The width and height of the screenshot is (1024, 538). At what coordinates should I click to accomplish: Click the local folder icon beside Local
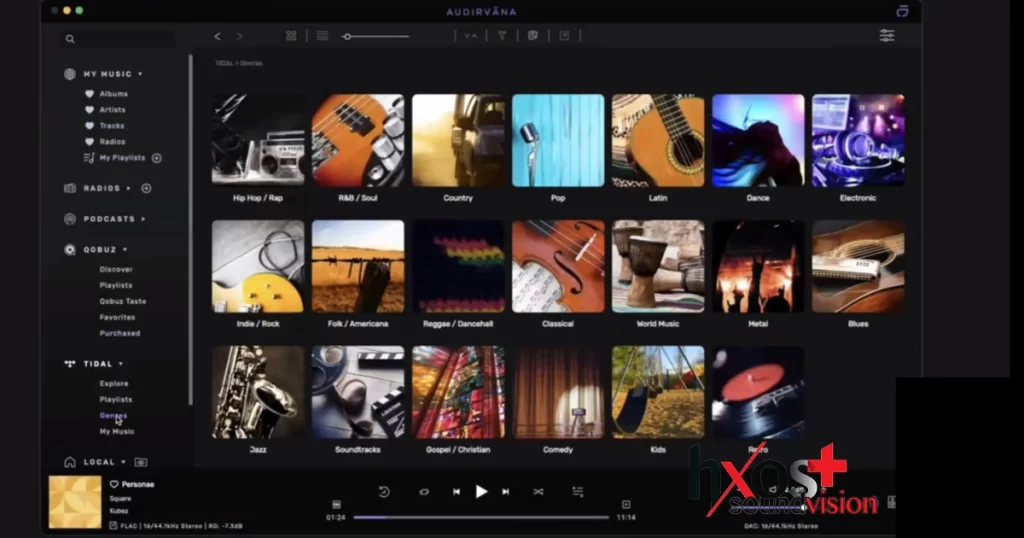coord(140,462)
